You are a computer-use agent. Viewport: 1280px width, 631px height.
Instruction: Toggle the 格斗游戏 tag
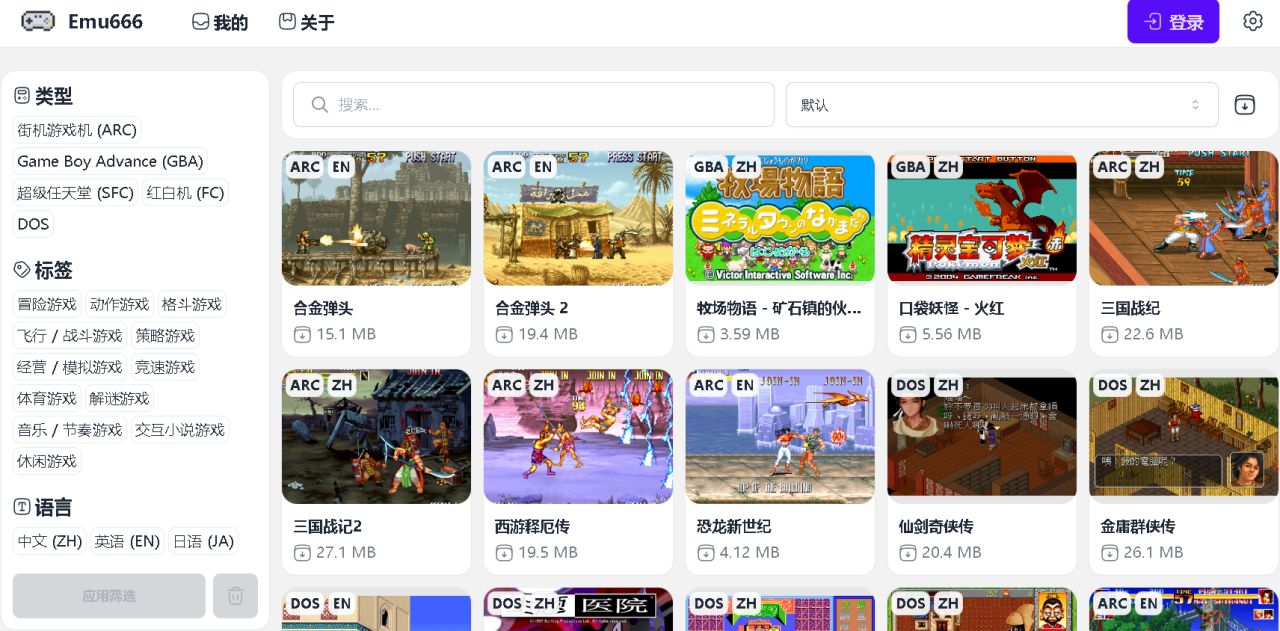[191, 304]
